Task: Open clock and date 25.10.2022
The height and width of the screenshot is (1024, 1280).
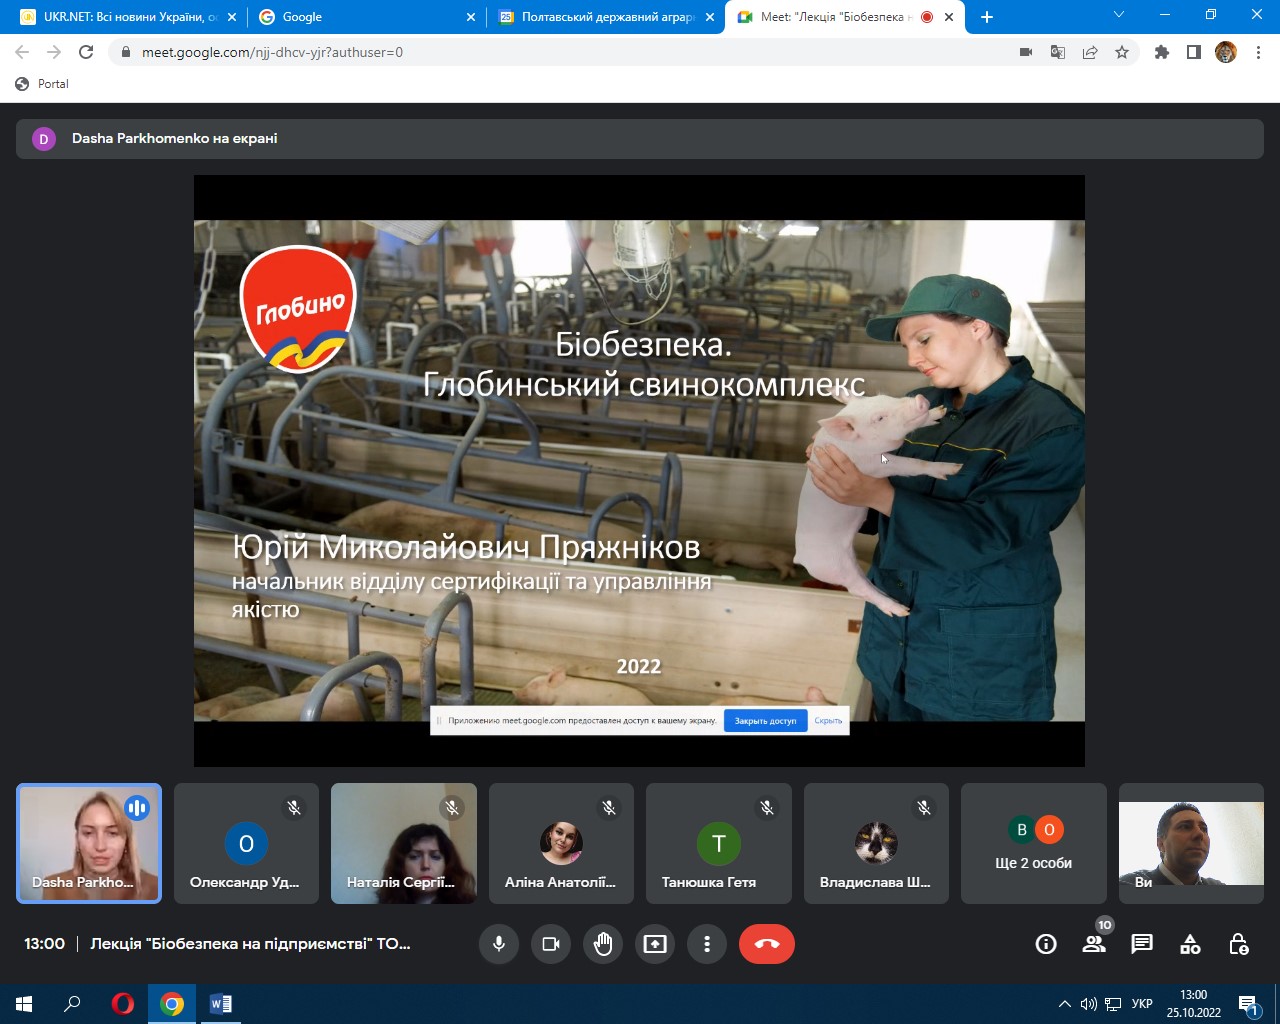Action: point(1194,1004)
